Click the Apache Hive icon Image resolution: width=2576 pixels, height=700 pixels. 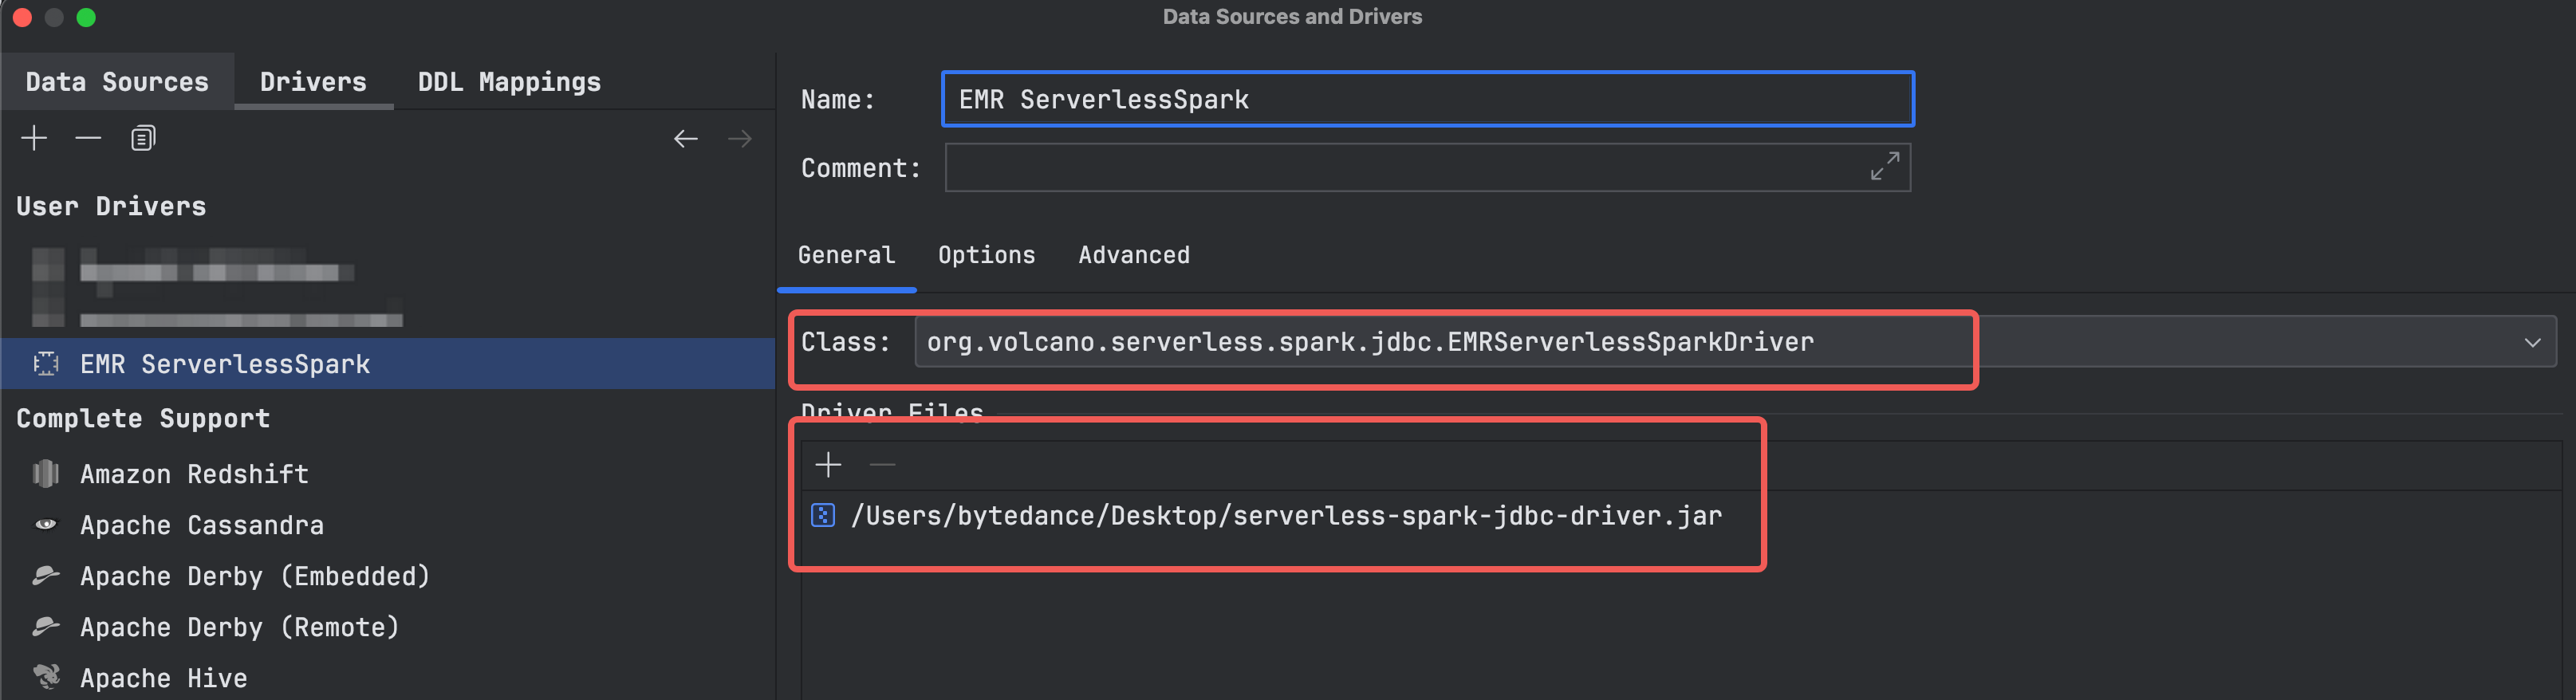point(46,677)
